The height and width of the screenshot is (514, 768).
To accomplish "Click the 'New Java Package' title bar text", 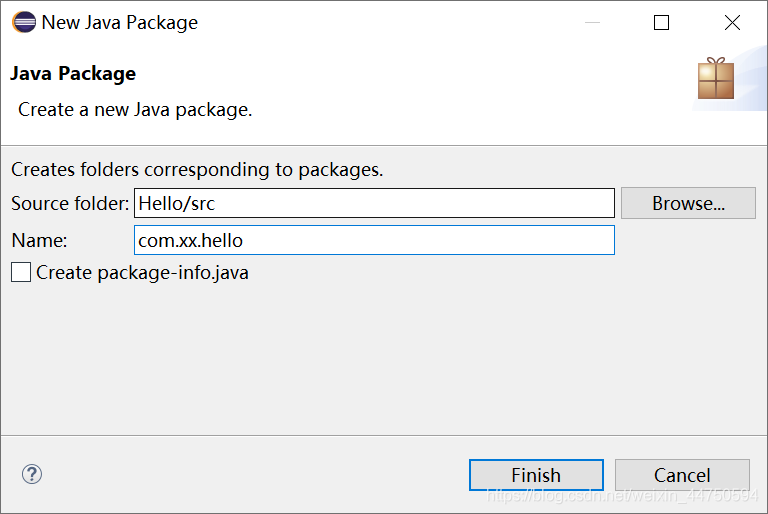I will (120, 23).
